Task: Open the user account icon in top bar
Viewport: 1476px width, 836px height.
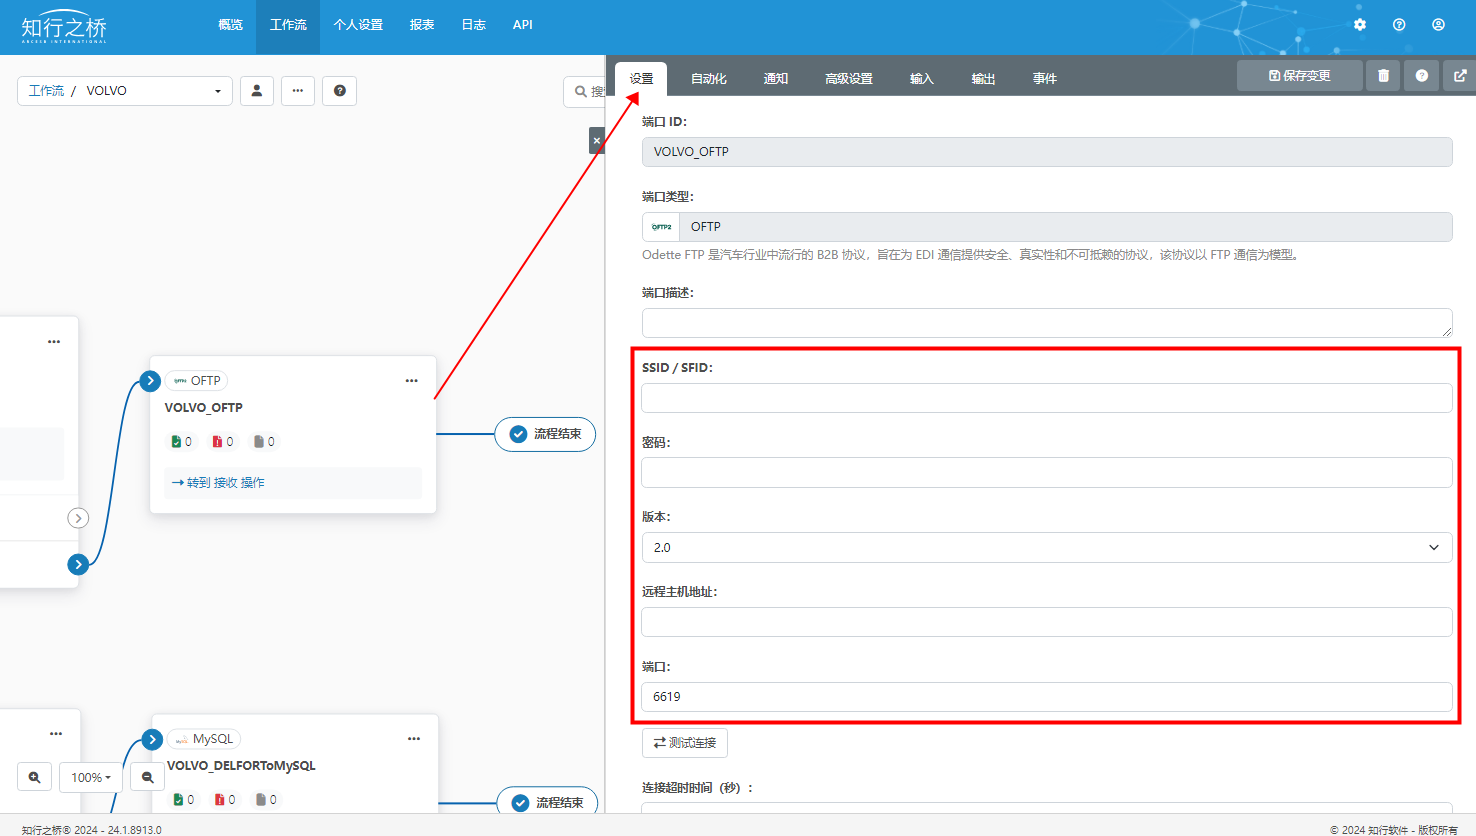Action: [1438, 25]
